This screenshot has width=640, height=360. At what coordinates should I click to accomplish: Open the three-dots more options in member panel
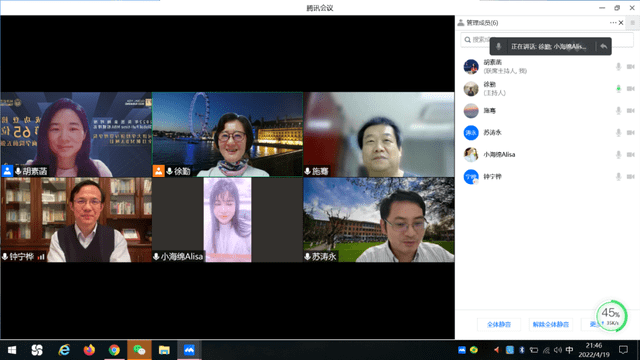[613, 23]
